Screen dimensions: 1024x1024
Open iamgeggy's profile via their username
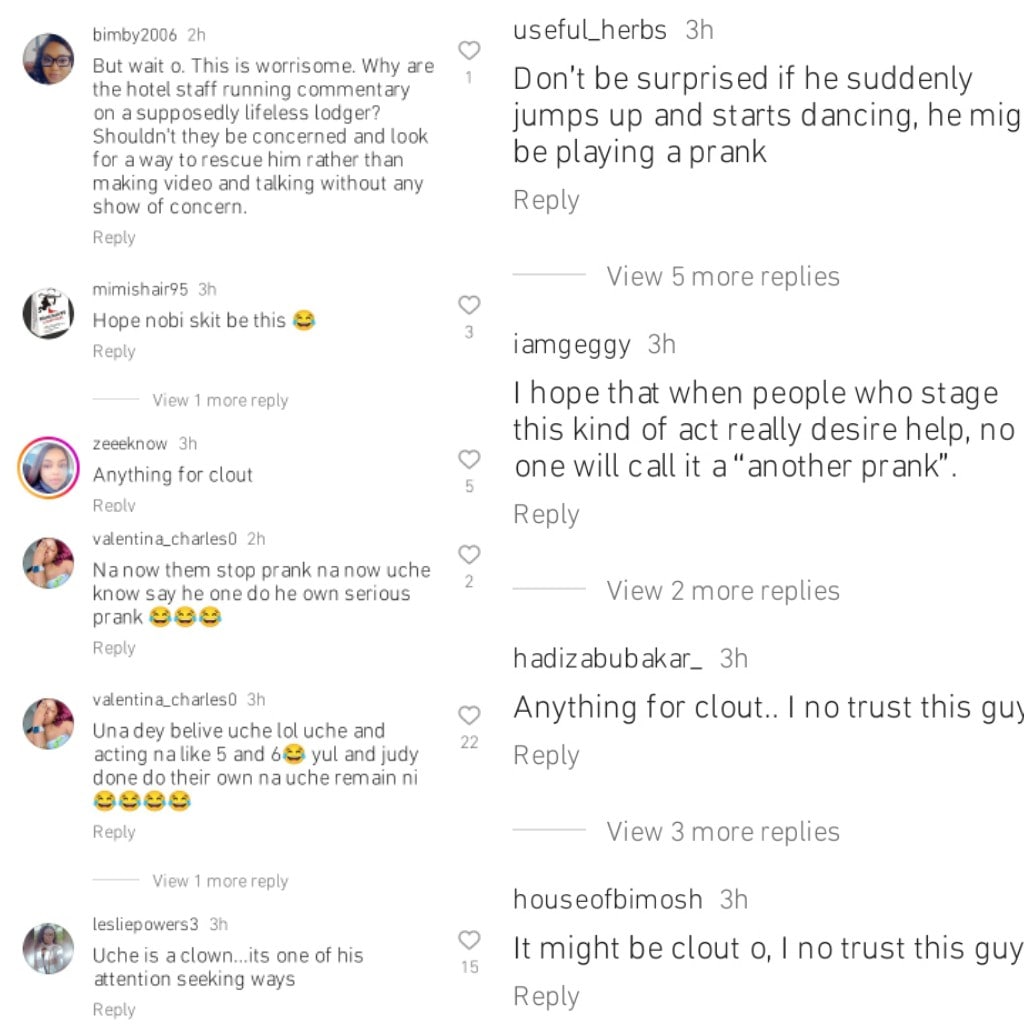571,344
